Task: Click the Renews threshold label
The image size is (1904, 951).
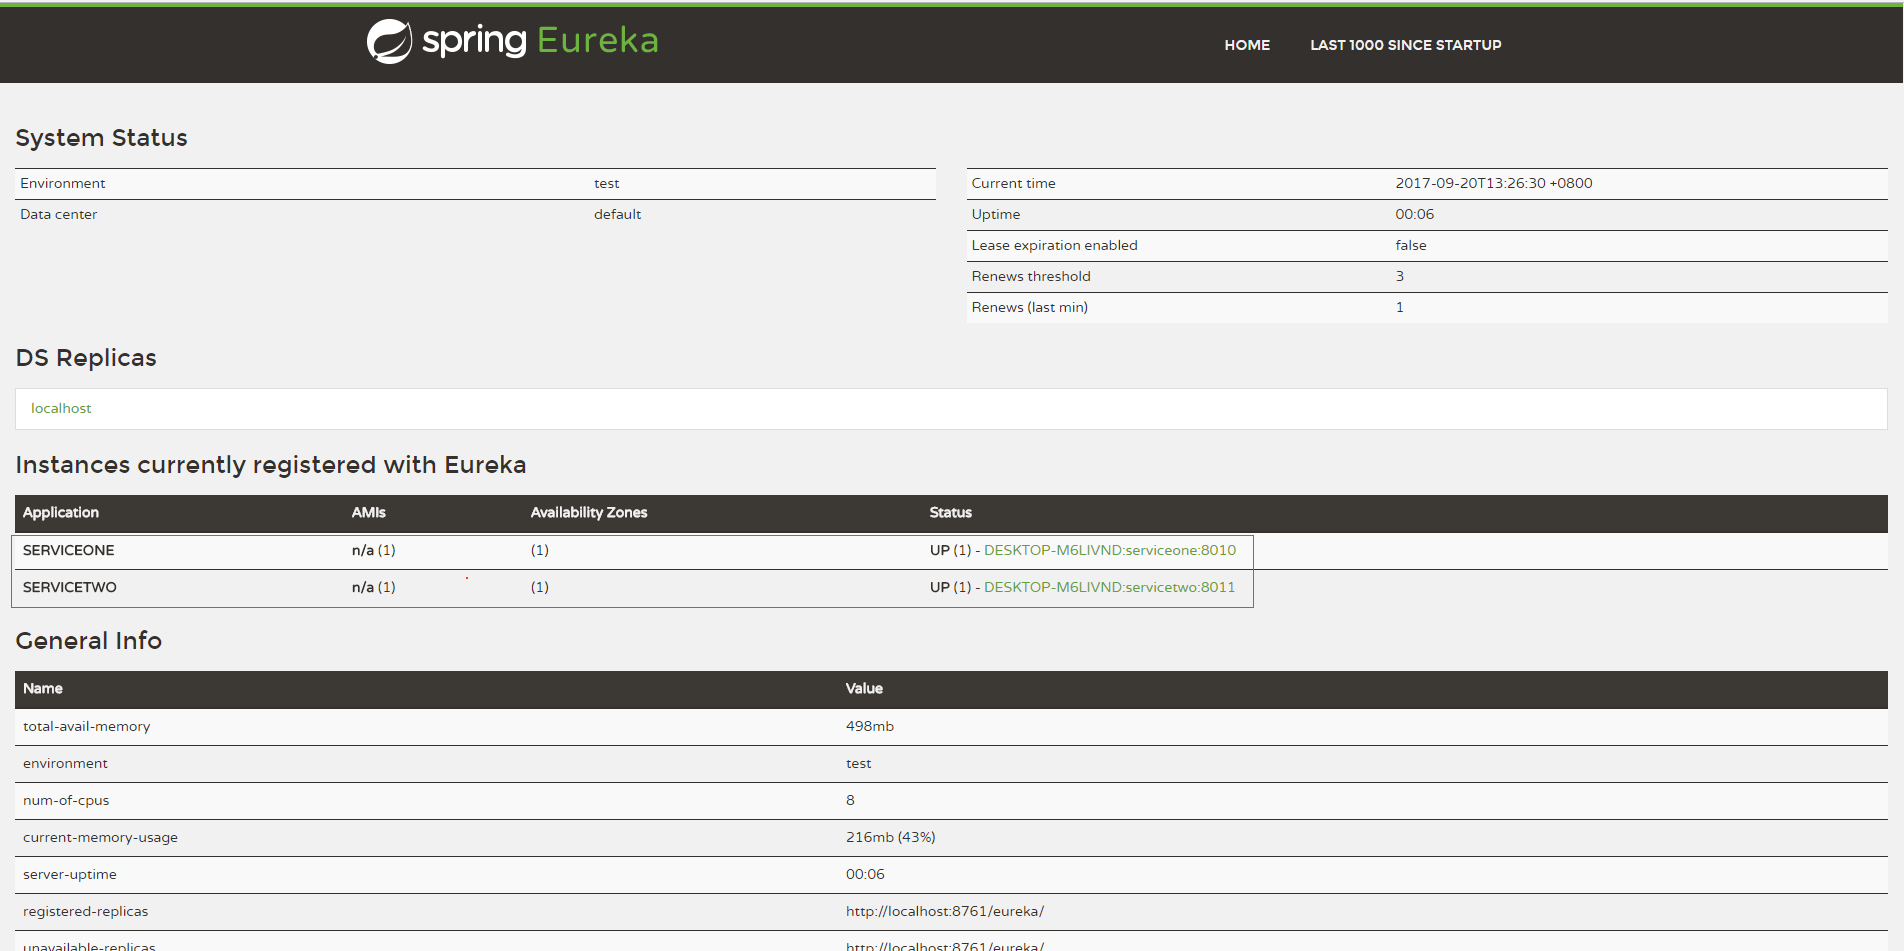Action: click(x=1031, y=276)
